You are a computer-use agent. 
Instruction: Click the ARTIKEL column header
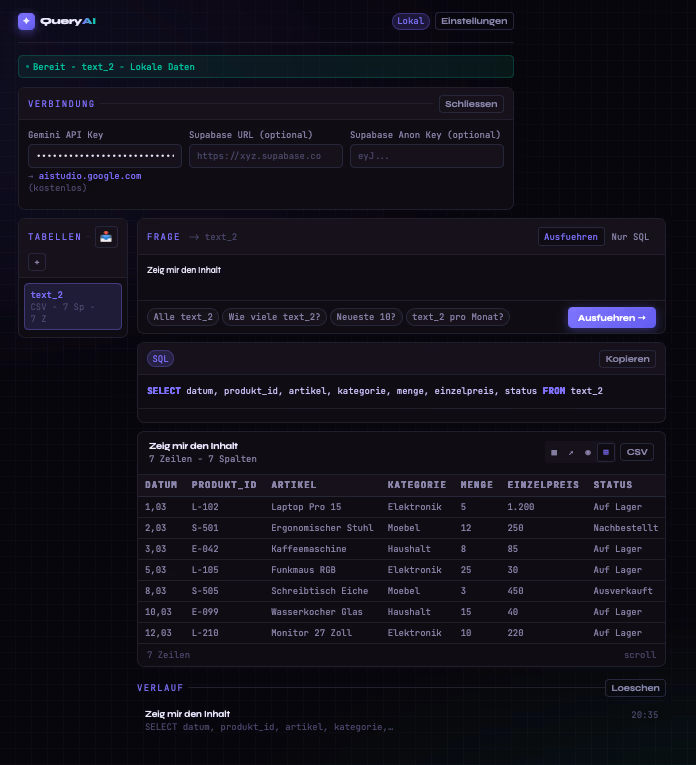294,485
